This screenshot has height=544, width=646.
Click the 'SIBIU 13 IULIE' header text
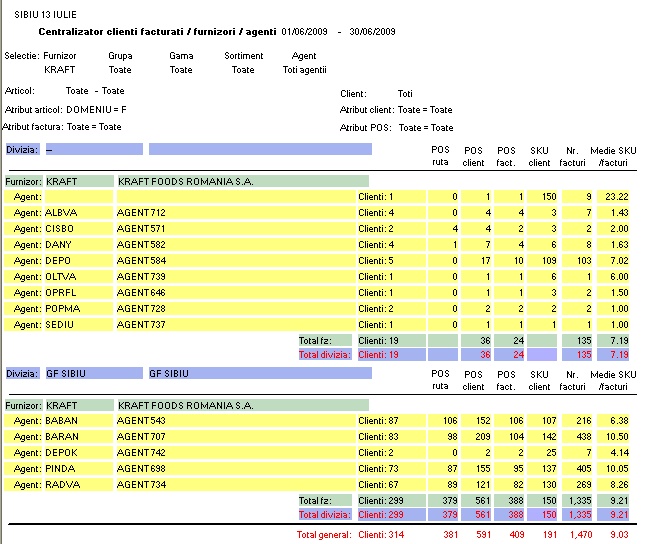point(45,15)
